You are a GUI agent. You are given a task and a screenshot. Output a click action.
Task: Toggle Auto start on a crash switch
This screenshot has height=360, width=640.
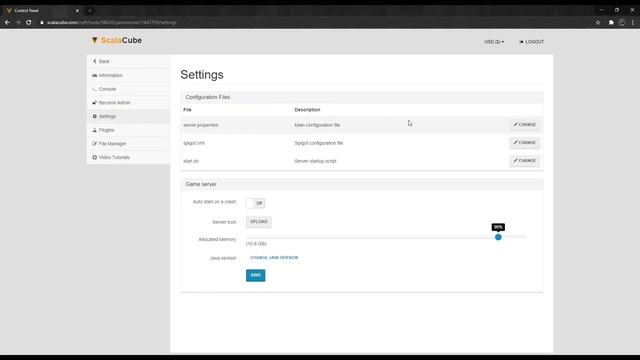[256, 203]
